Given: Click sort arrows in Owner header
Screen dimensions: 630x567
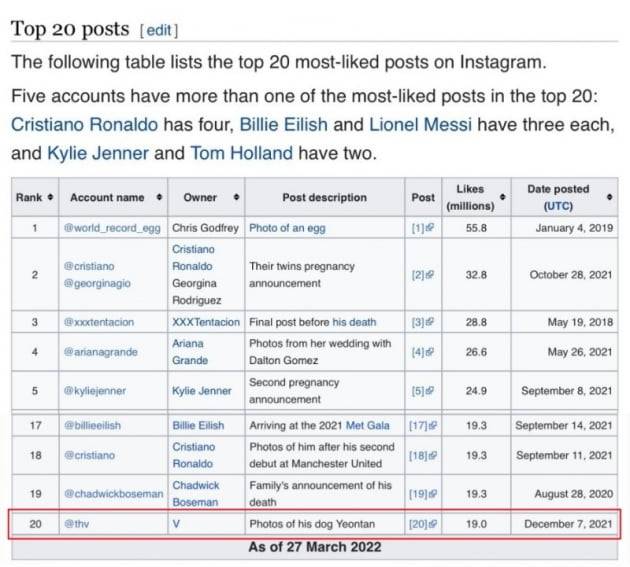Looking at the screenshot, I should coord(235,198).
